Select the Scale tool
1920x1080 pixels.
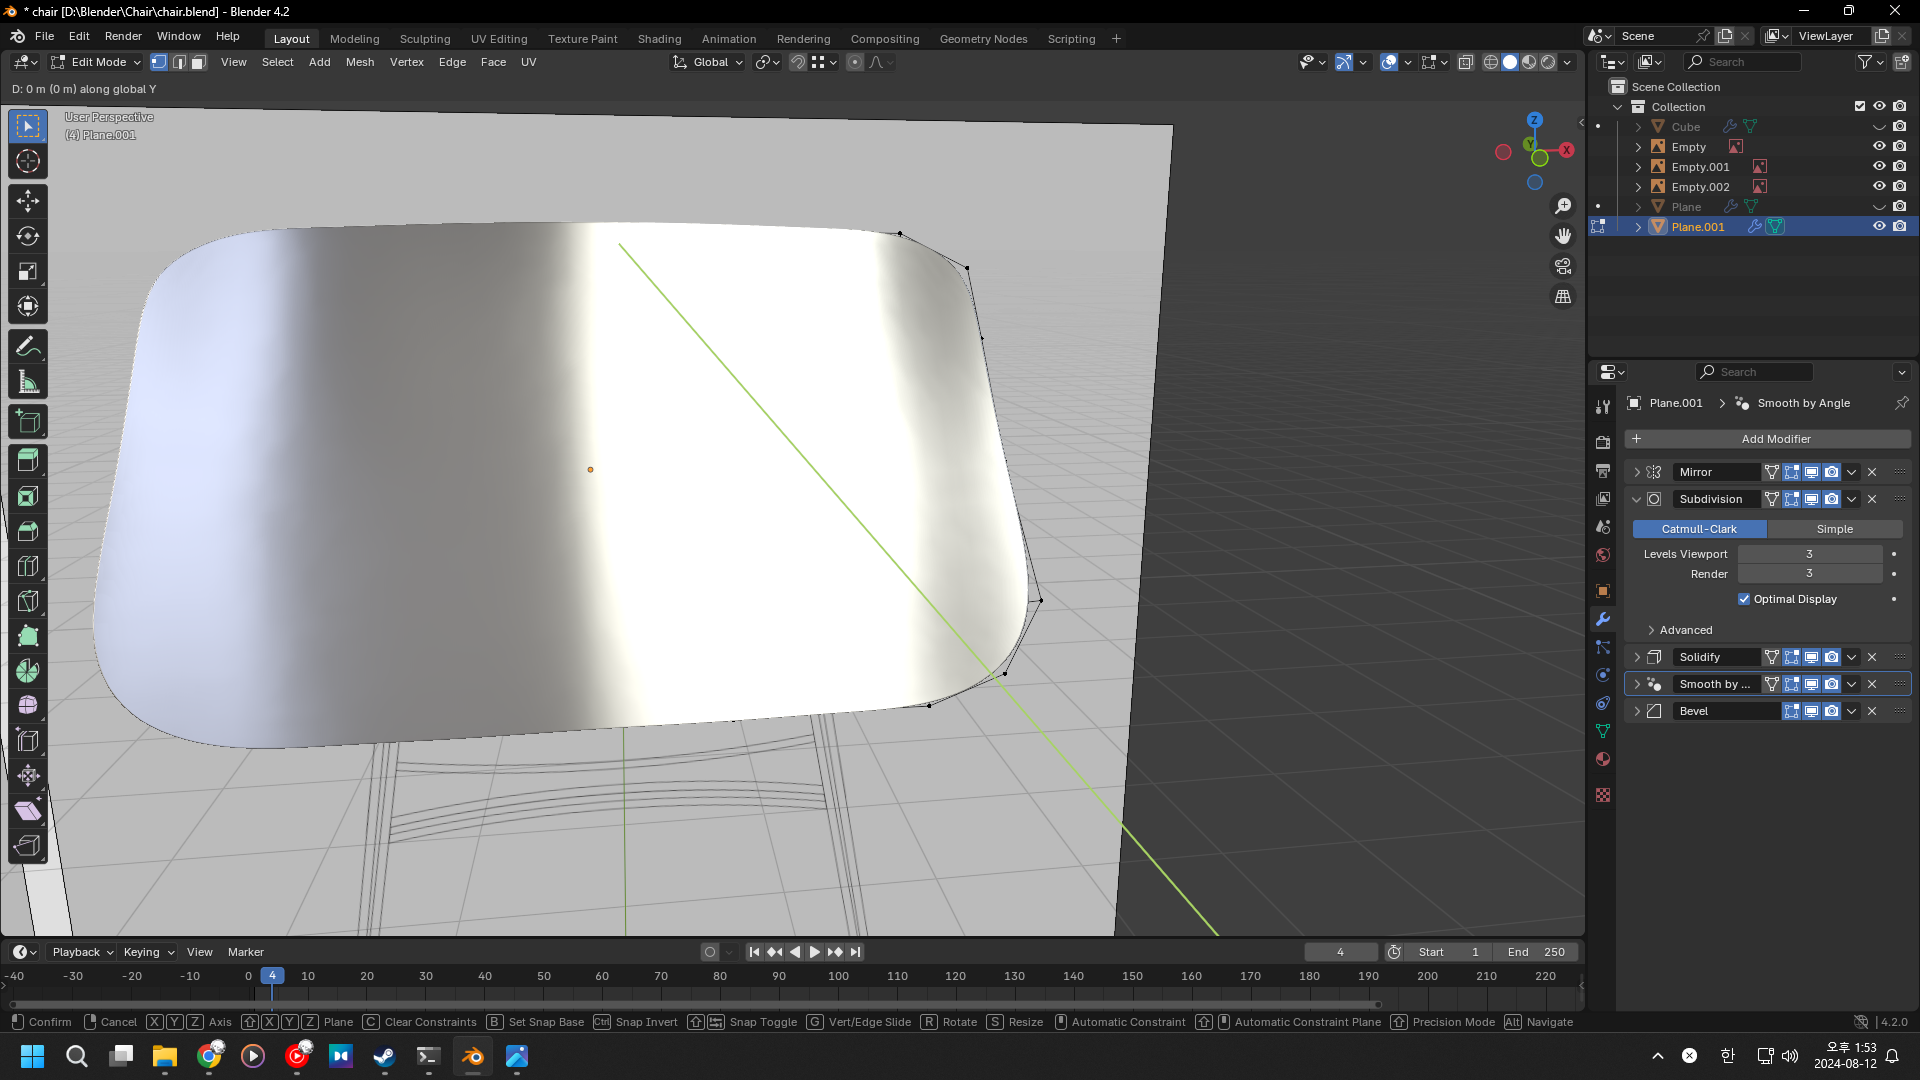28,271
